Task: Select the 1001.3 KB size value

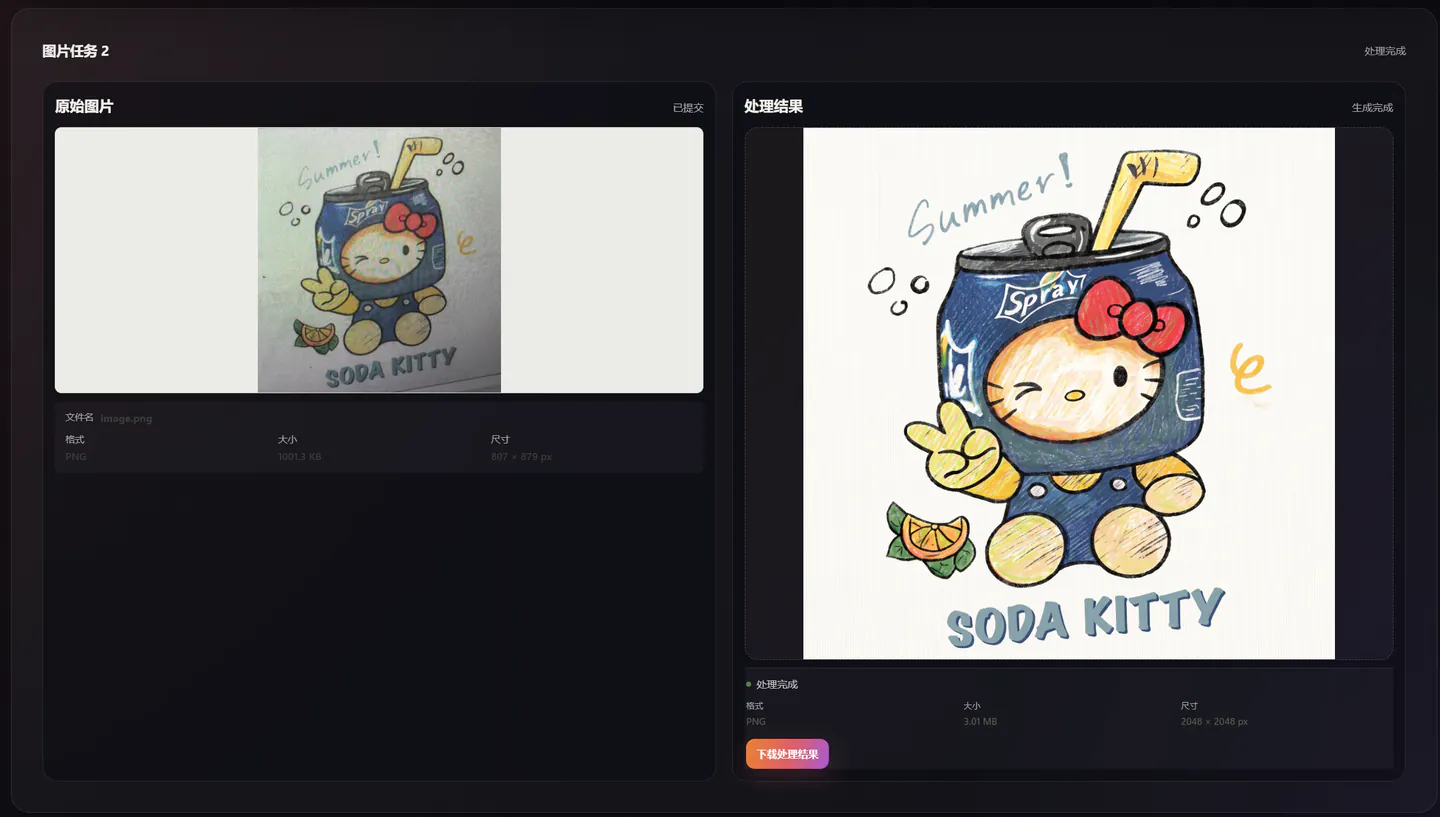Action: coord(299,457)
